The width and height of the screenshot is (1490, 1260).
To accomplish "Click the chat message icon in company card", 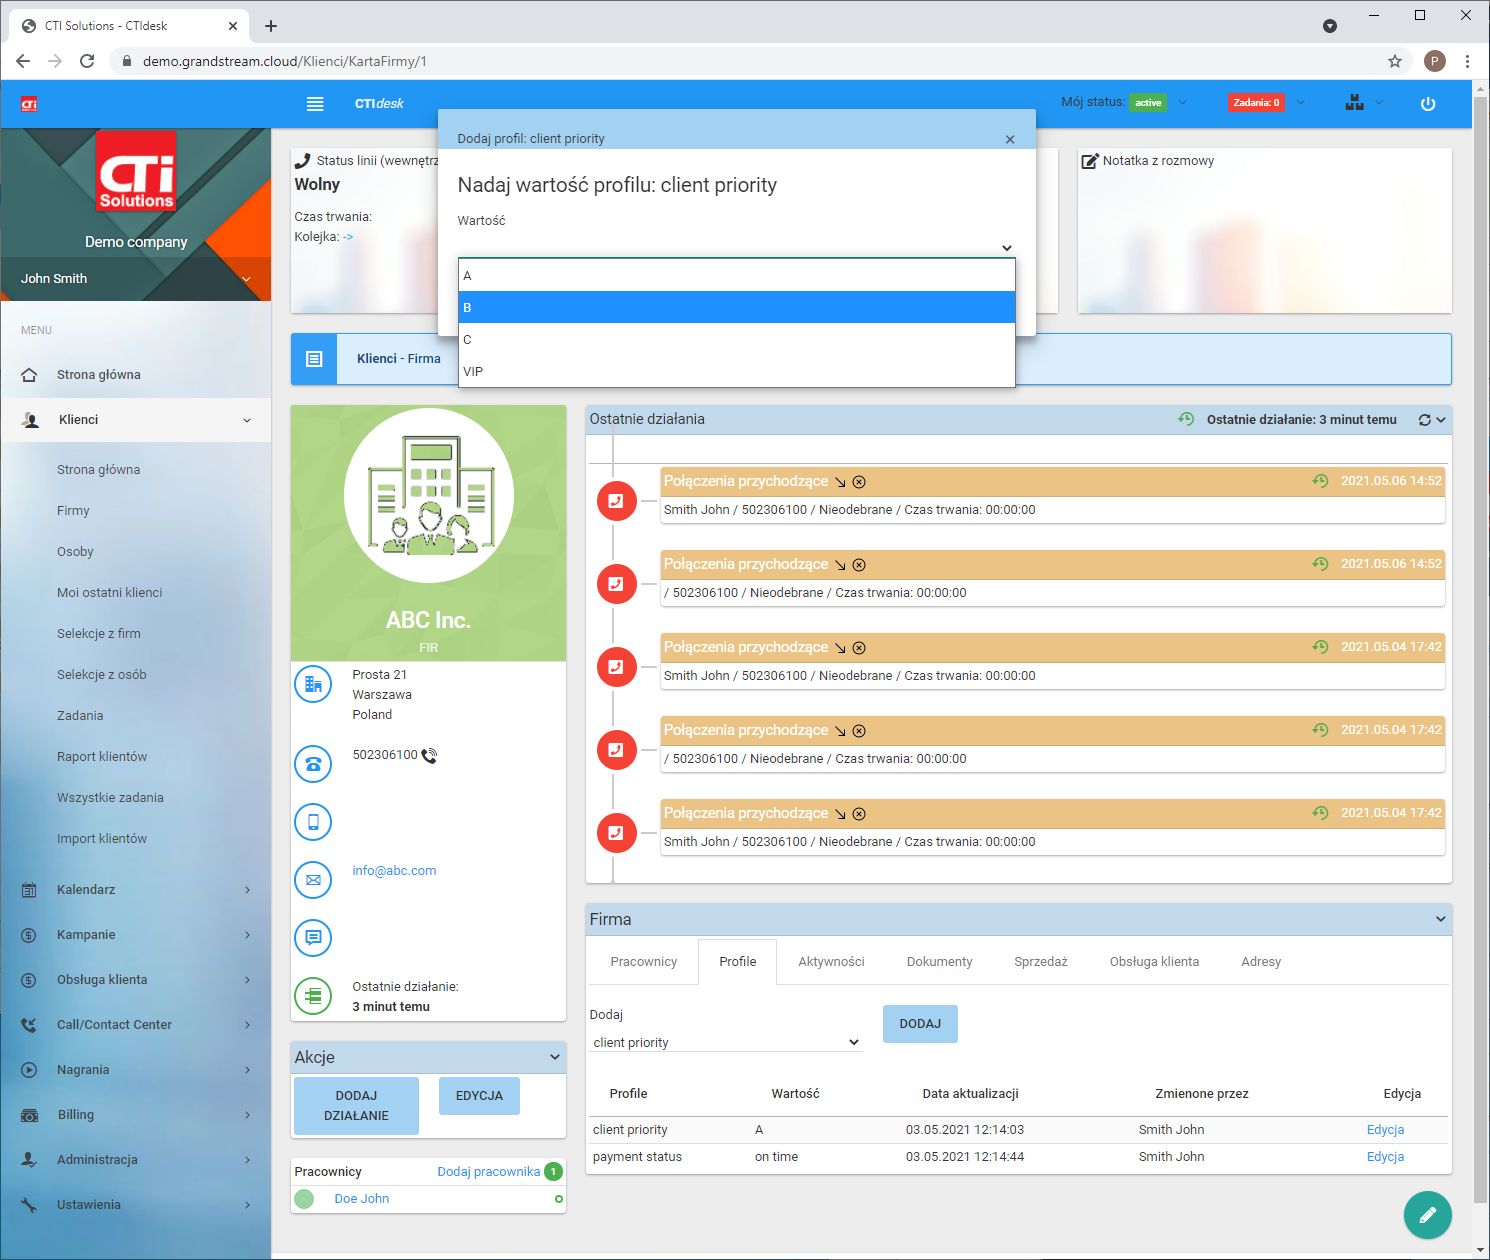I will click(313, 938).
